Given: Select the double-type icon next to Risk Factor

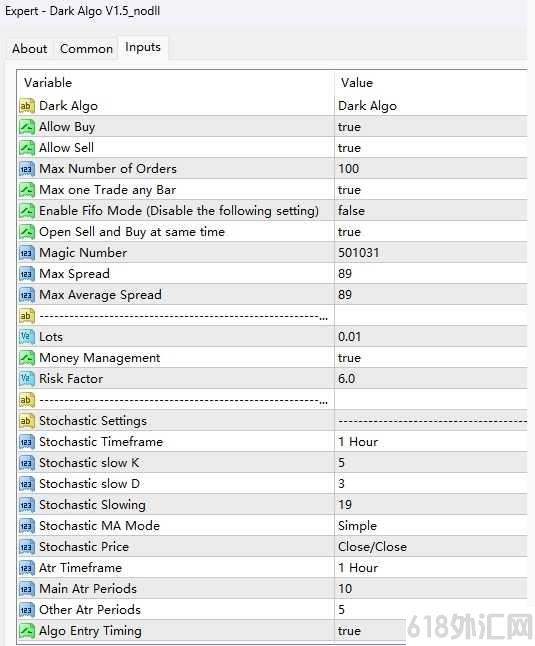Looking at the screenshot, I should [x=26, y=378].
